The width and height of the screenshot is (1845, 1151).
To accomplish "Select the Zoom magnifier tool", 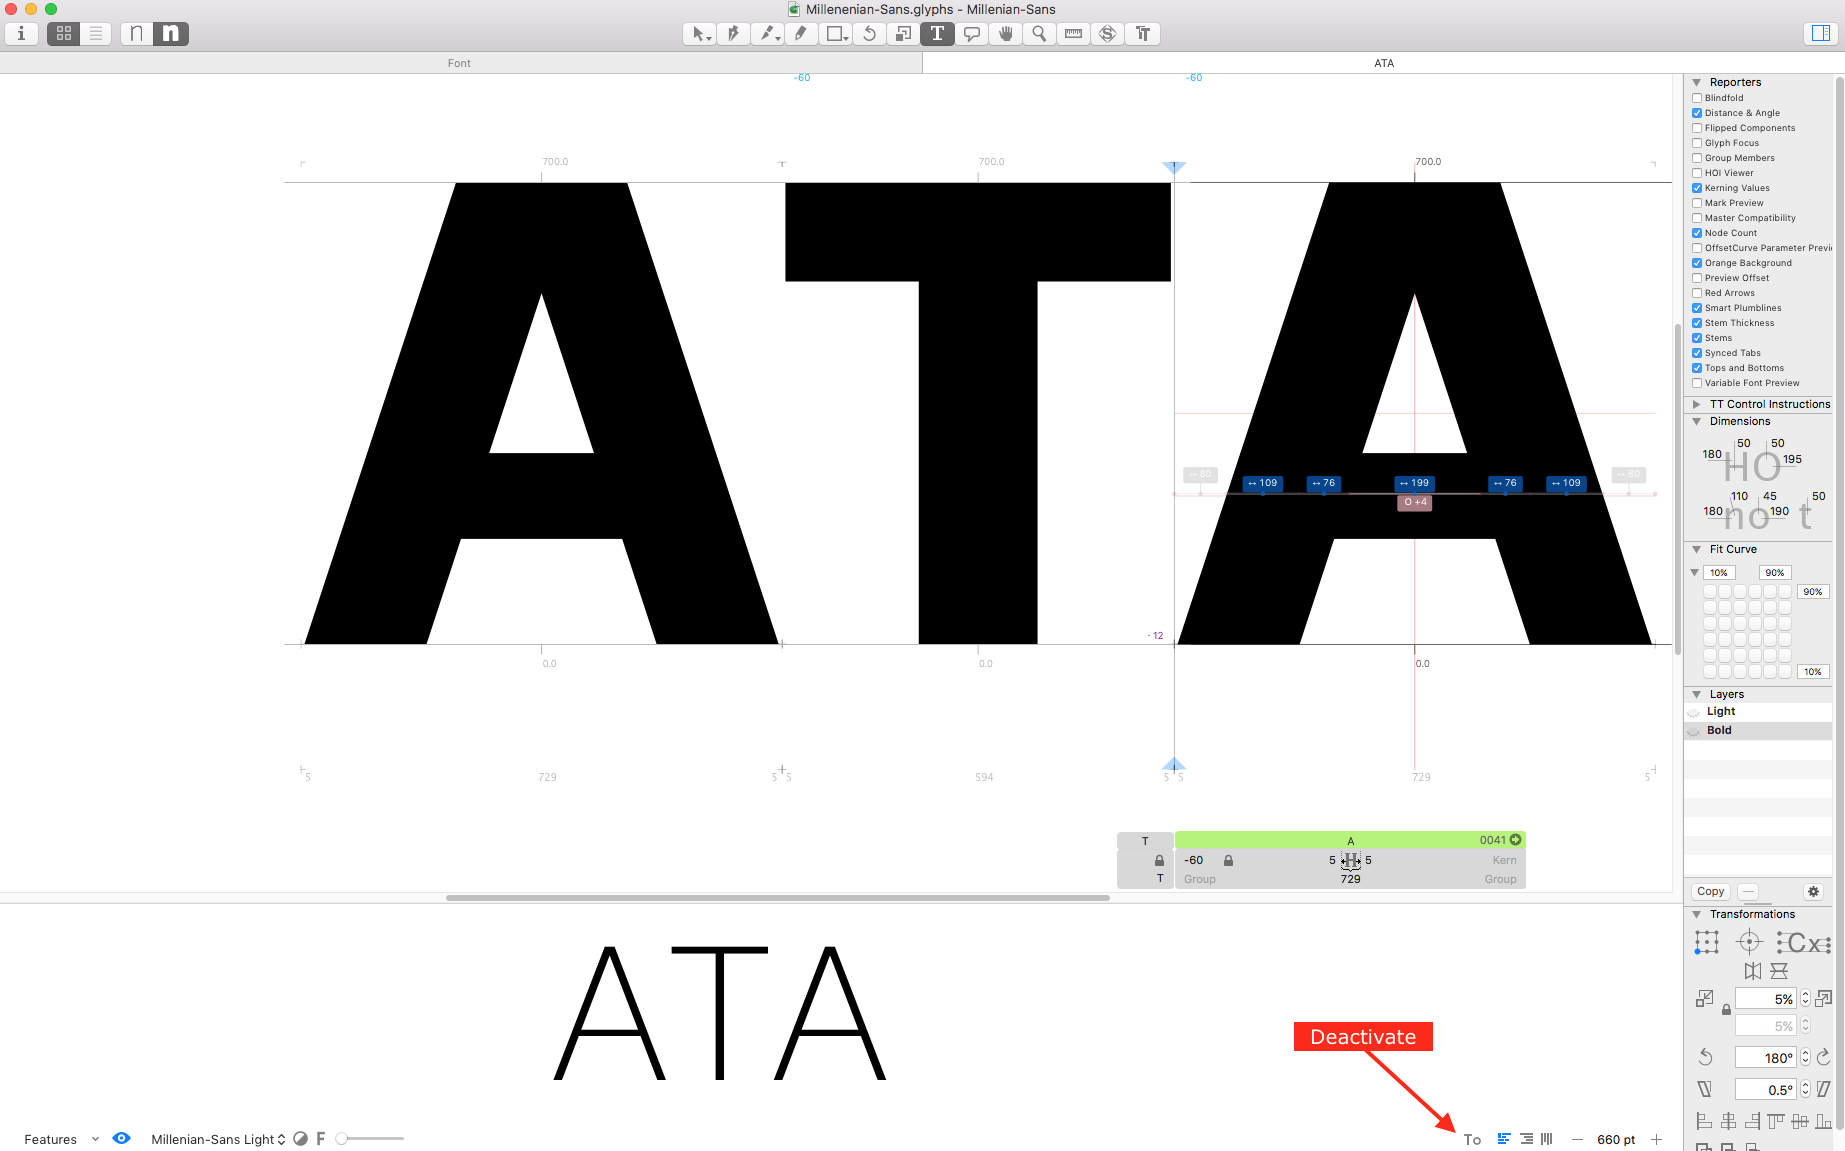I will (1039, 34).
